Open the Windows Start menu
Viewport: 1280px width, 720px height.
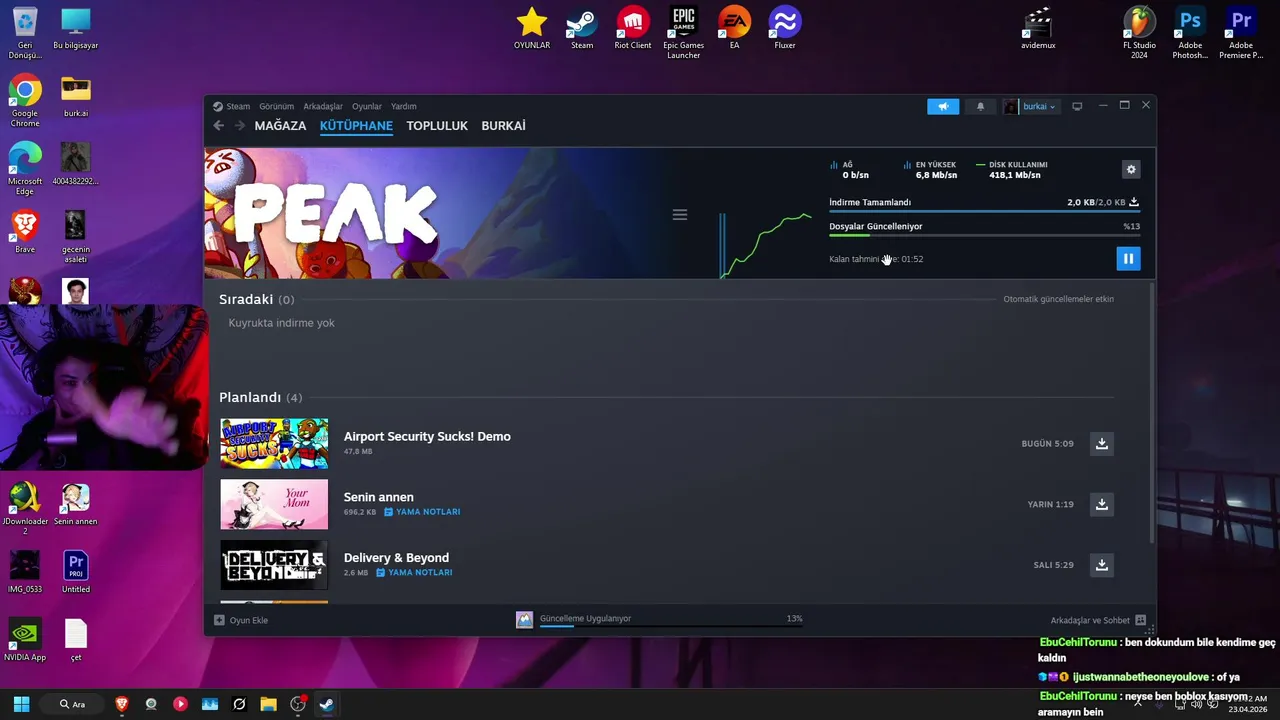pos(21,704)
